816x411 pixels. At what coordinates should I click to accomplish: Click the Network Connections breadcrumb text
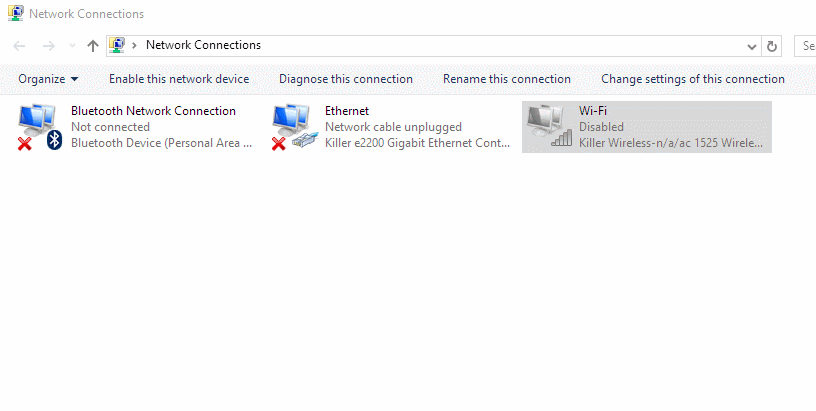203,45
